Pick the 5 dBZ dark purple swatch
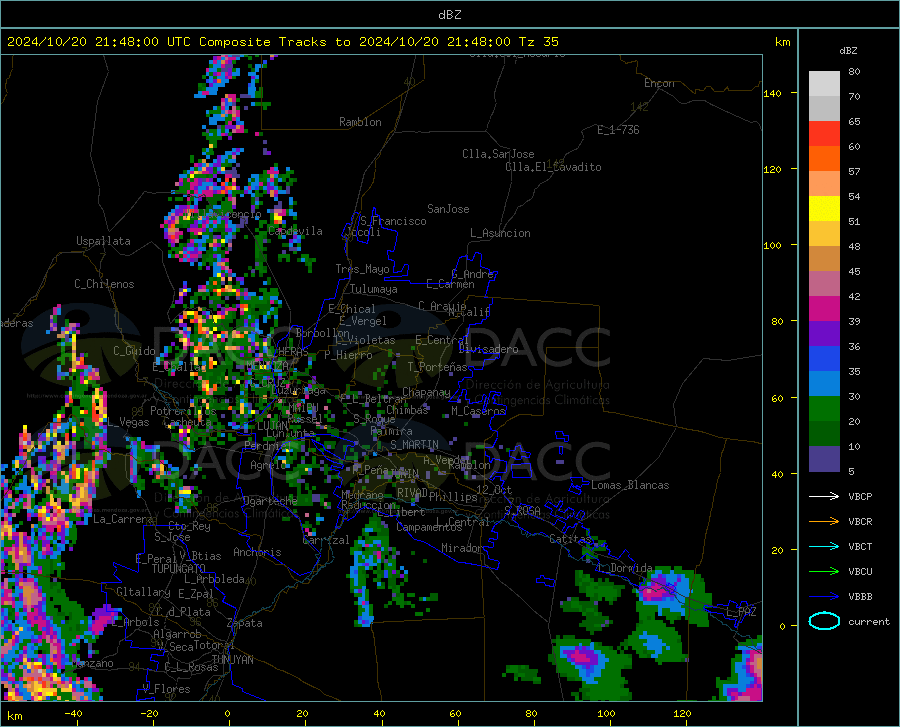 pos(824,458)
